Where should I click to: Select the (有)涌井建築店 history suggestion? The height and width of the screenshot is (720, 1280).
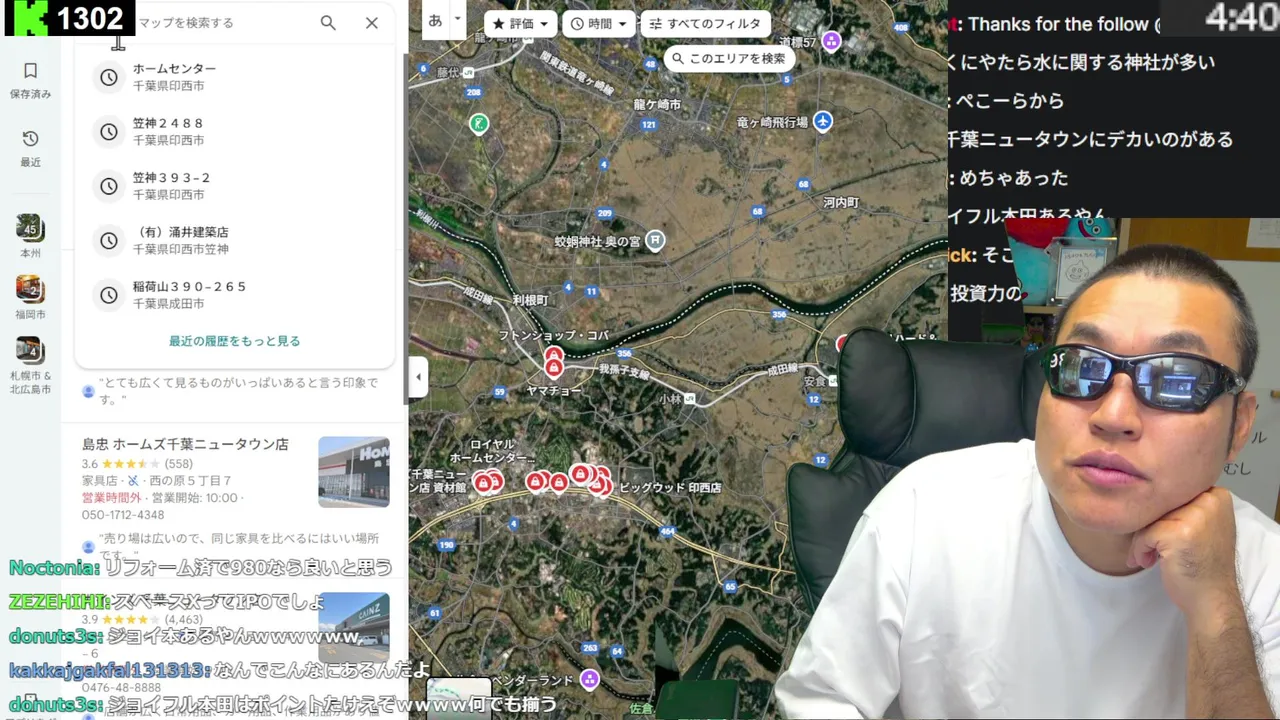pos(235,240)
